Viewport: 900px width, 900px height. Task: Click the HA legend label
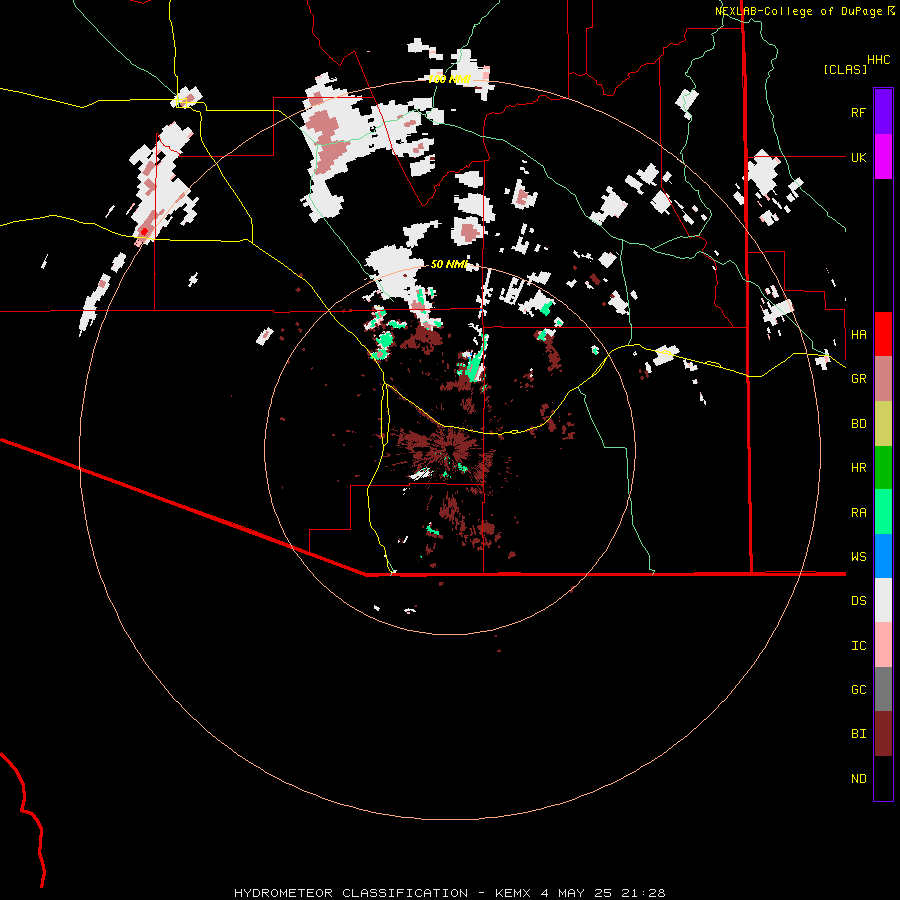pyautogui.click(x=858, y=335)
